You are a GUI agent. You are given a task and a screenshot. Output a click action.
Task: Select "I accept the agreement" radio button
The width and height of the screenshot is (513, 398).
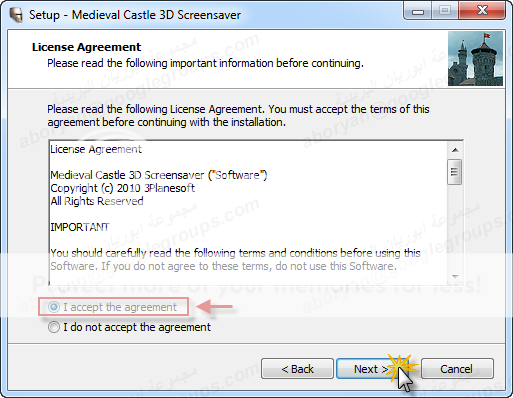pos(54,307)
